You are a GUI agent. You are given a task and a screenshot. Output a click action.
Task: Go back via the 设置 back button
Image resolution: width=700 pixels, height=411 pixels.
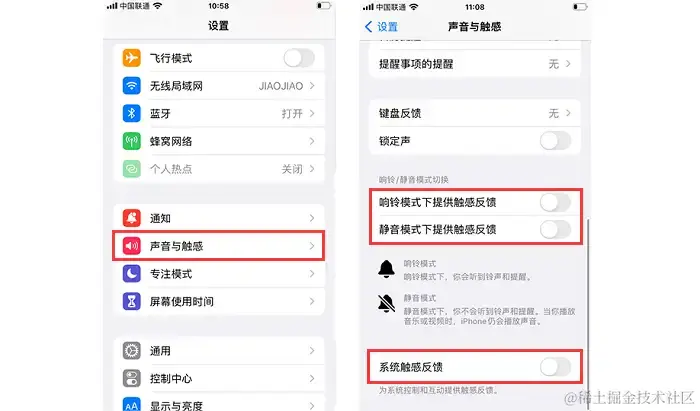coord(381,27)
